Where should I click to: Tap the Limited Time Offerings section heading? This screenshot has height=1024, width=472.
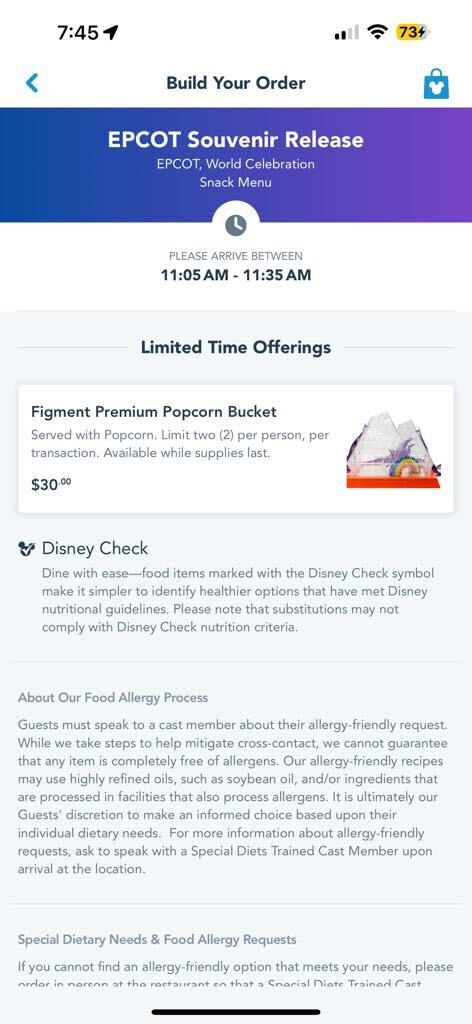click(x=236, y=347)
